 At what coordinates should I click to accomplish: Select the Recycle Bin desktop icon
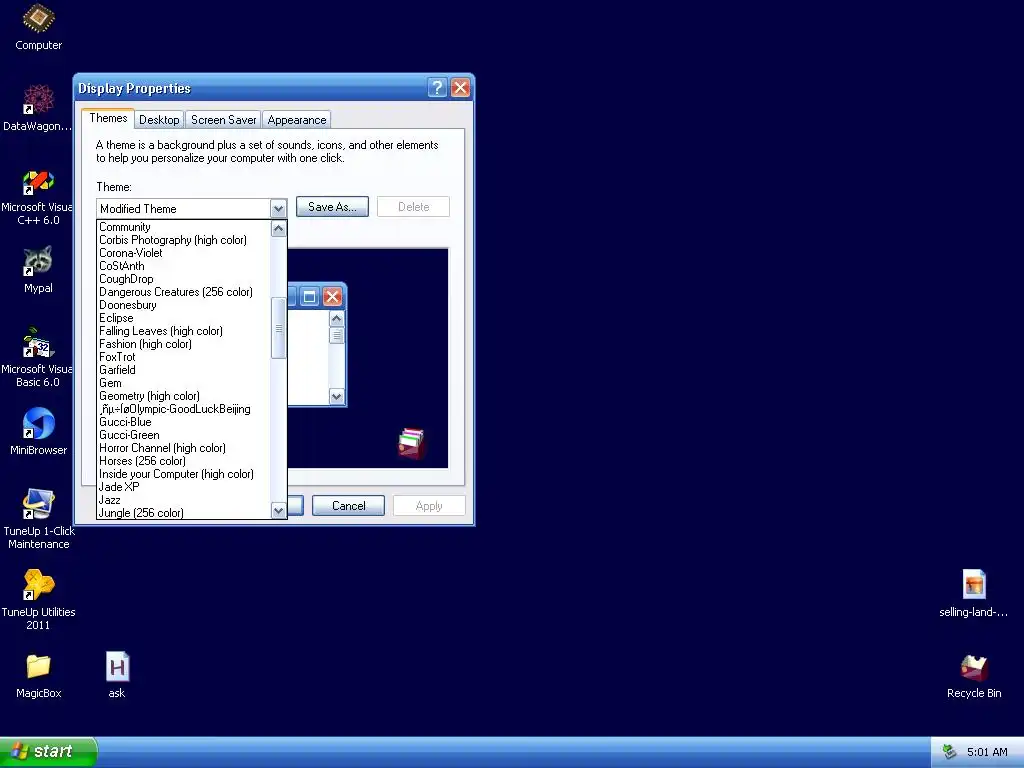coord(974,676)
